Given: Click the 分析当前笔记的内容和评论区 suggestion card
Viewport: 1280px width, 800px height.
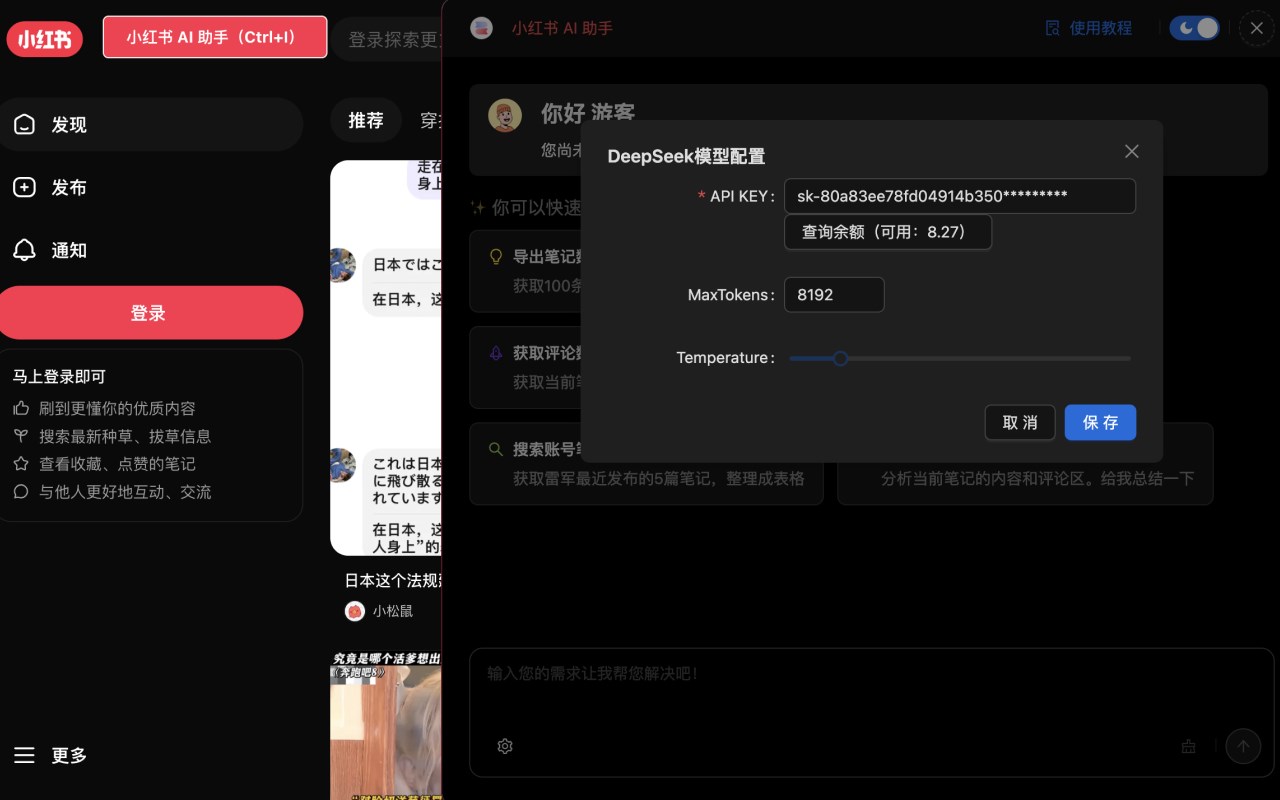Looking at the screenshot, I should [1025, 463].
